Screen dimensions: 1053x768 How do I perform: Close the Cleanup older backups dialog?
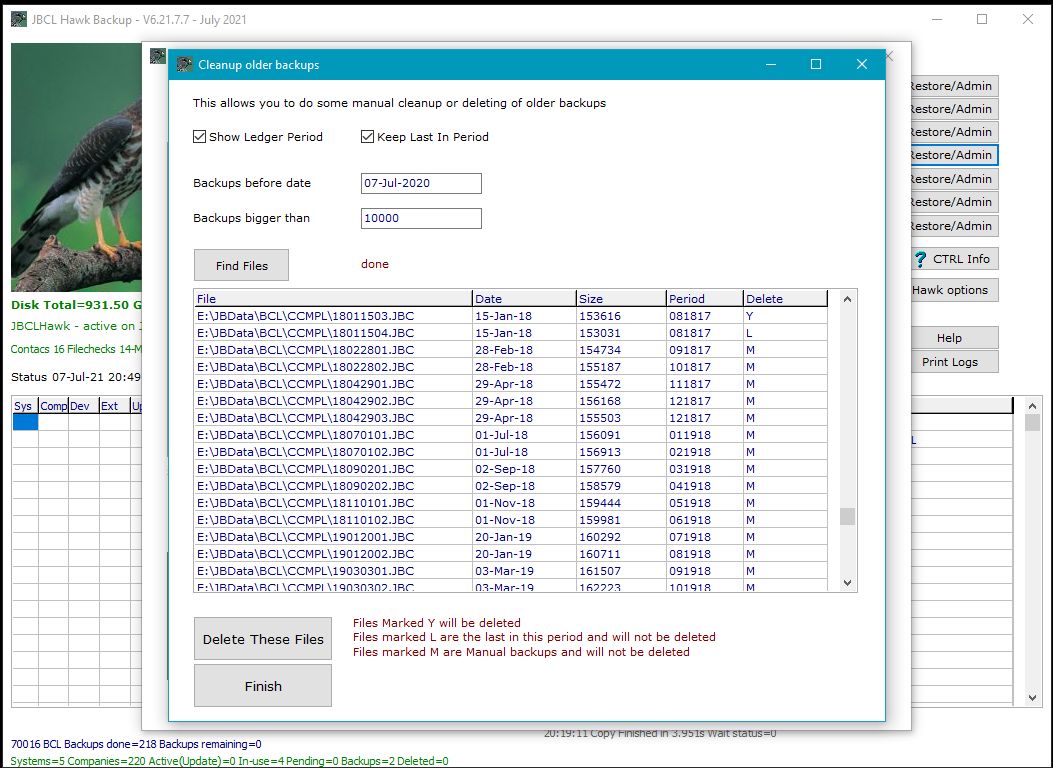click(862, 65)
